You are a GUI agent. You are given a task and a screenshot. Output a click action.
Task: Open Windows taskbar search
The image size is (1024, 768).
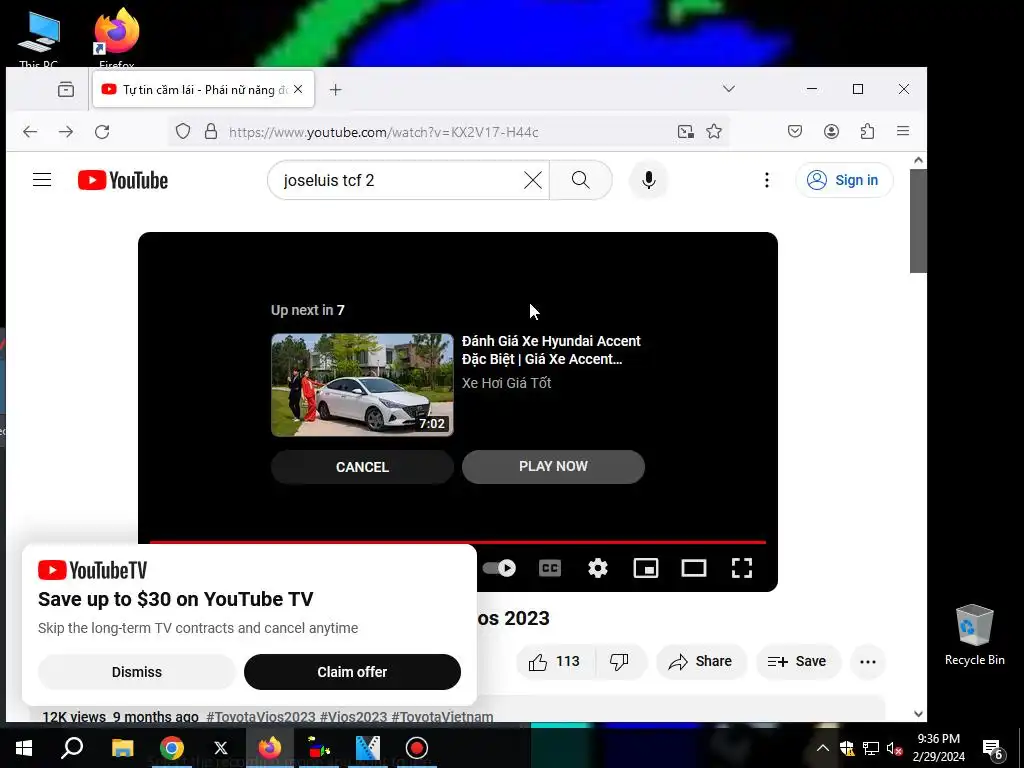72,748
